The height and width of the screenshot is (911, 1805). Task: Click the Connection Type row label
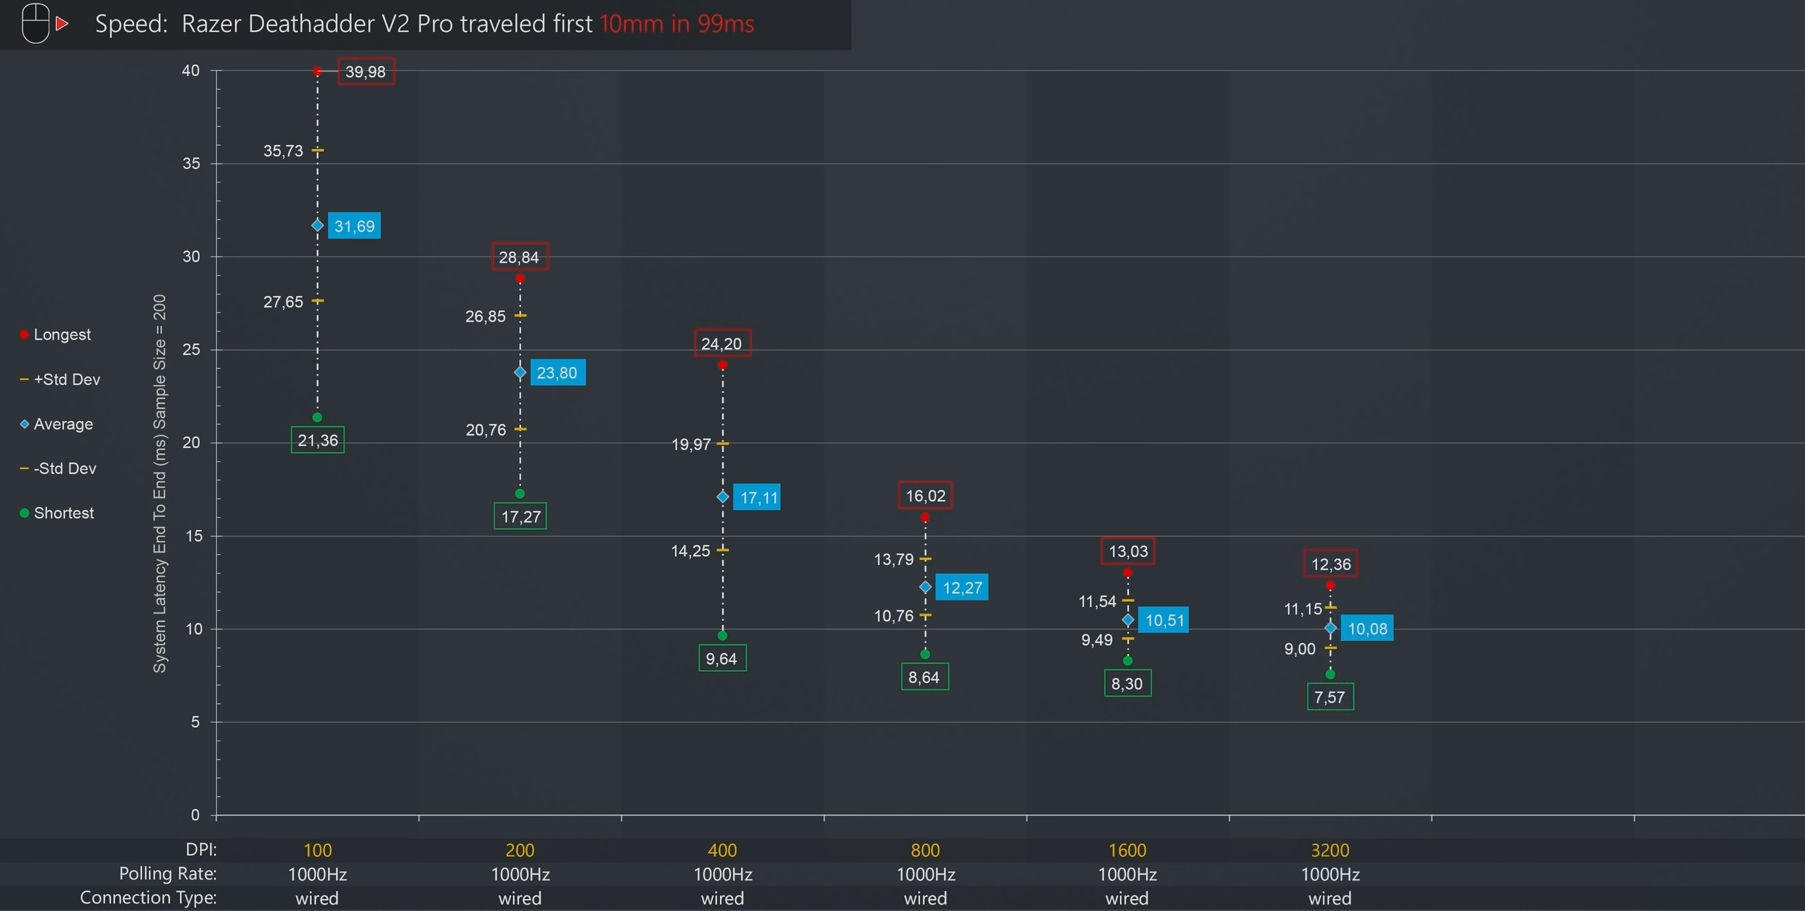(x=148, y=898)
